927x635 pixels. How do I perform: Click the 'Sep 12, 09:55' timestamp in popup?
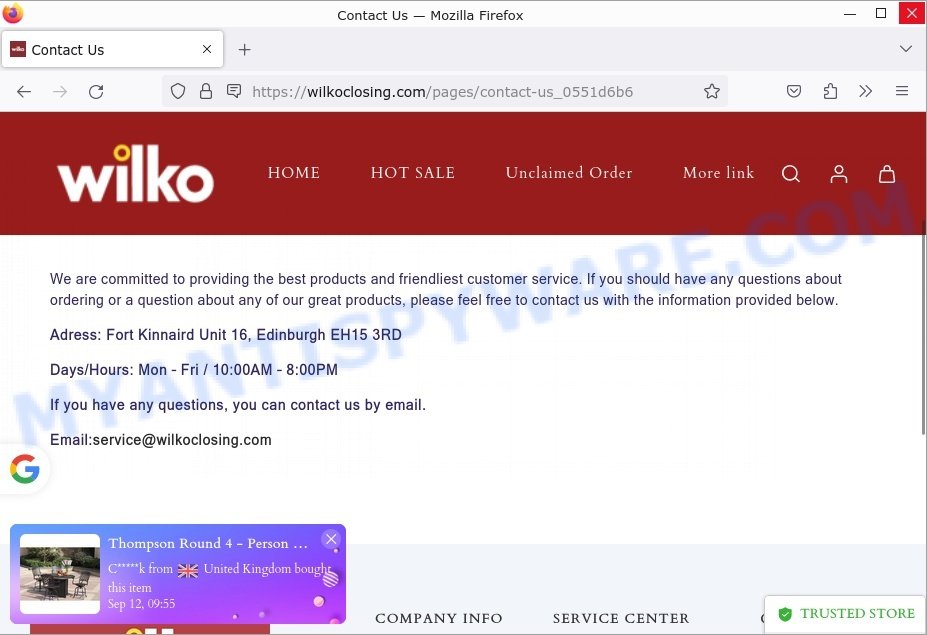point(141,604)
